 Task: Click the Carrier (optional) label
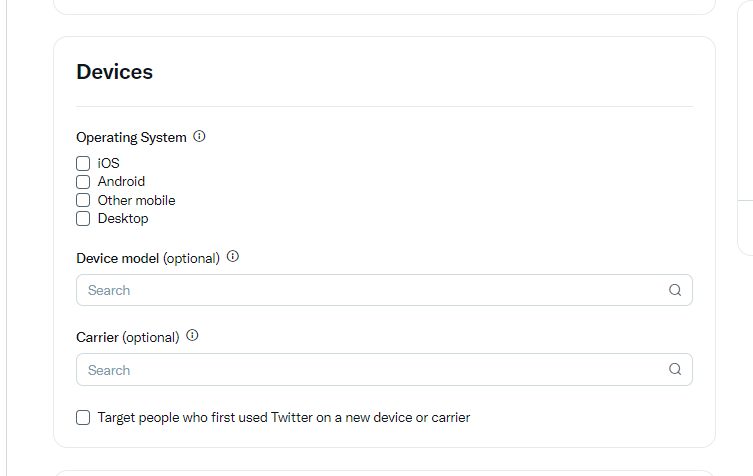pyautogui.click(x=128, y=337)
